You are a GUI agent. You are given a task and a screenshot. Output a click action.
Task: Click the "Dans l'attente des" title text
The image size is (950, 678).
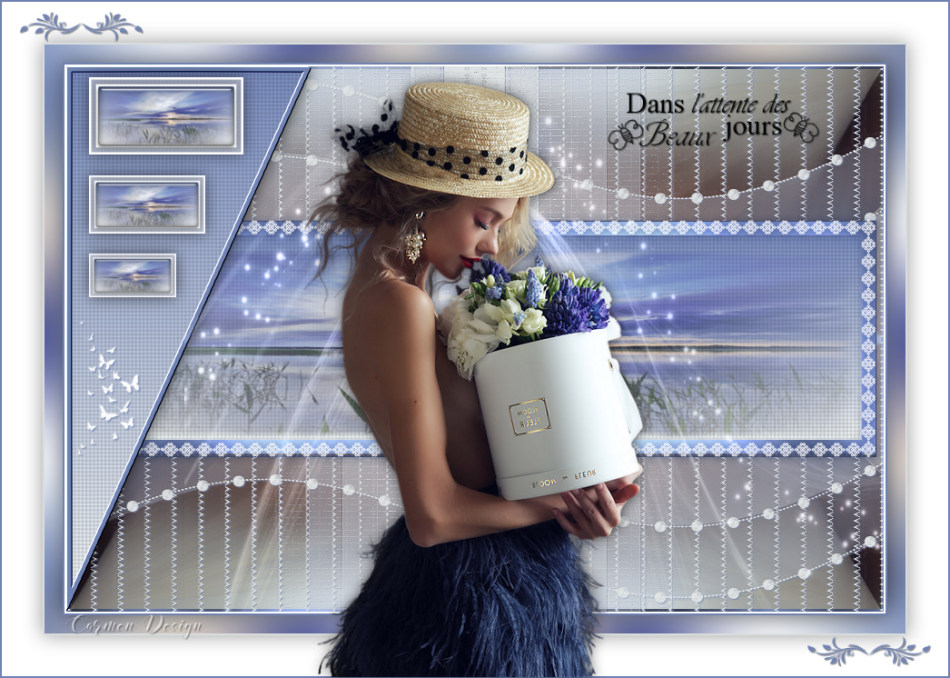[708, 104]
